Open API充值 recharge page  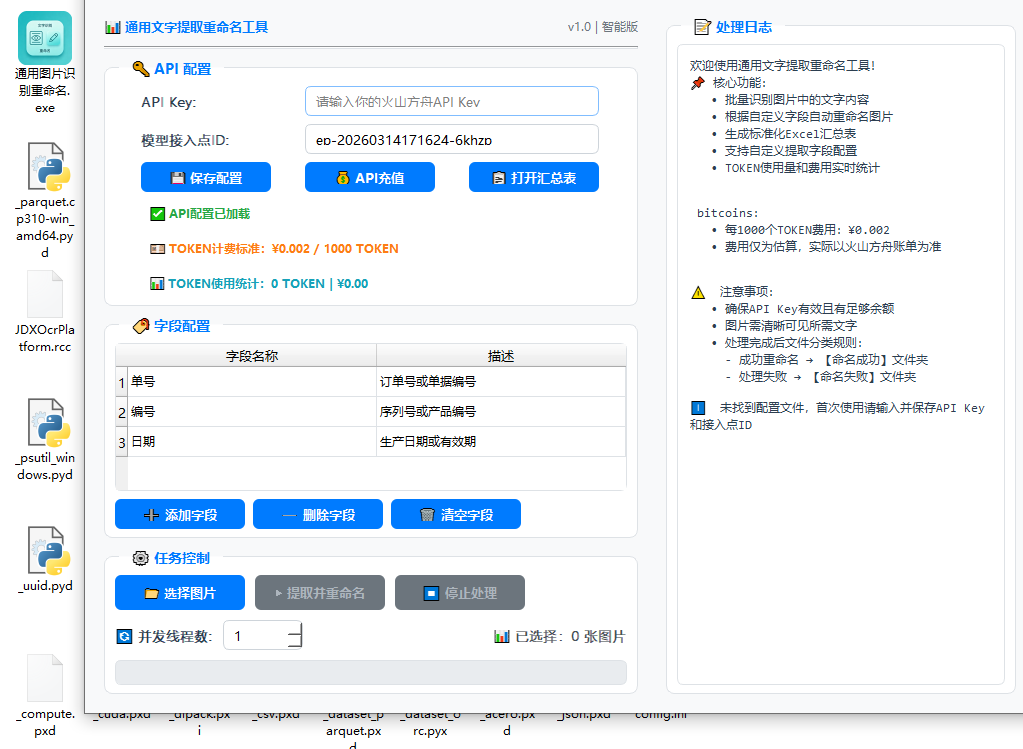[x=370, y=177]
